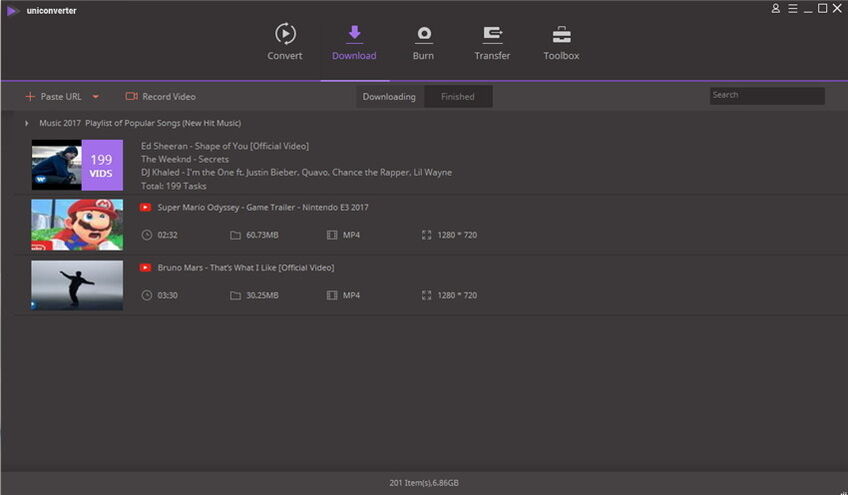Click Super Mario Odyssey - Game Trailer title

pyautogui.click(x=263, y=207)
